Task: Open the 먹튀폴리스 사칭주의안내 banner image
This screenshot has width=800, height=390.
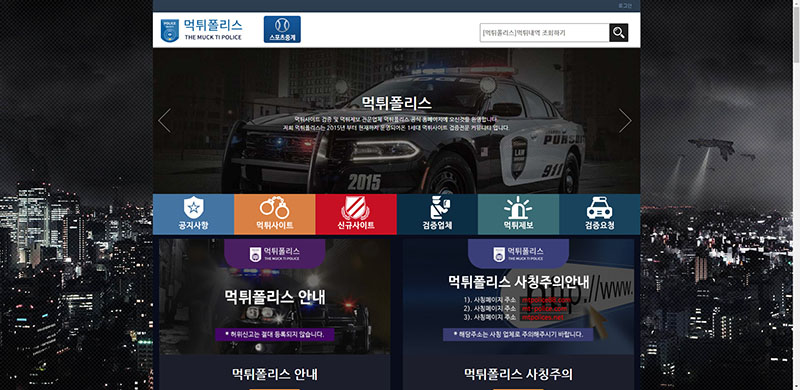Action: (518, 297)
